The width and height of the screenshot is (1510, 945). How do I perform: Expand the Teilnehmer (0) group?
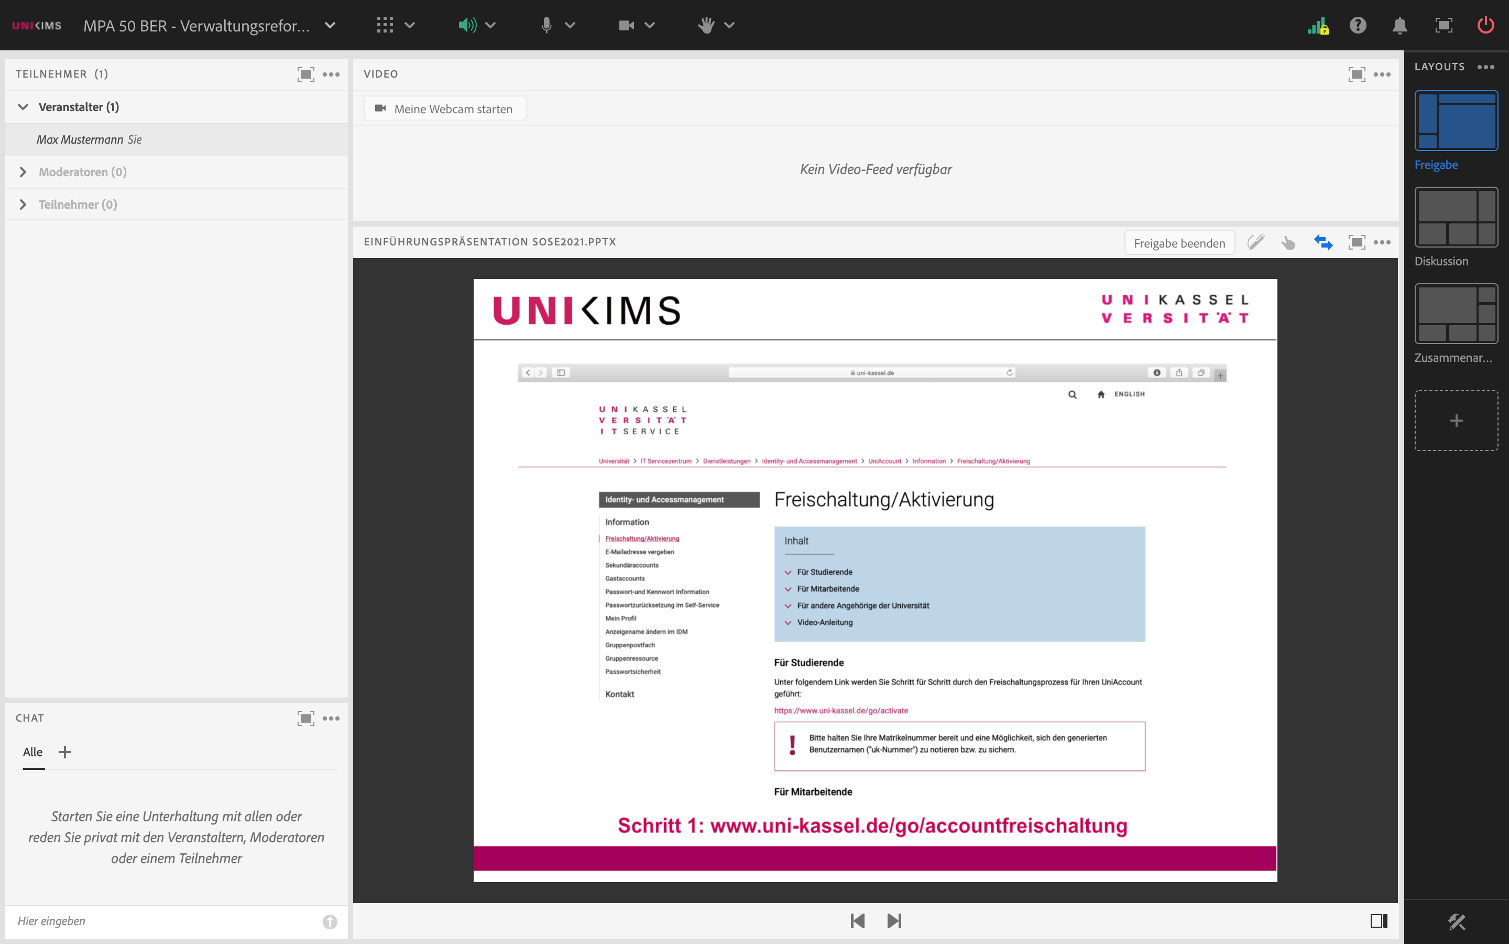coord(23,204)
